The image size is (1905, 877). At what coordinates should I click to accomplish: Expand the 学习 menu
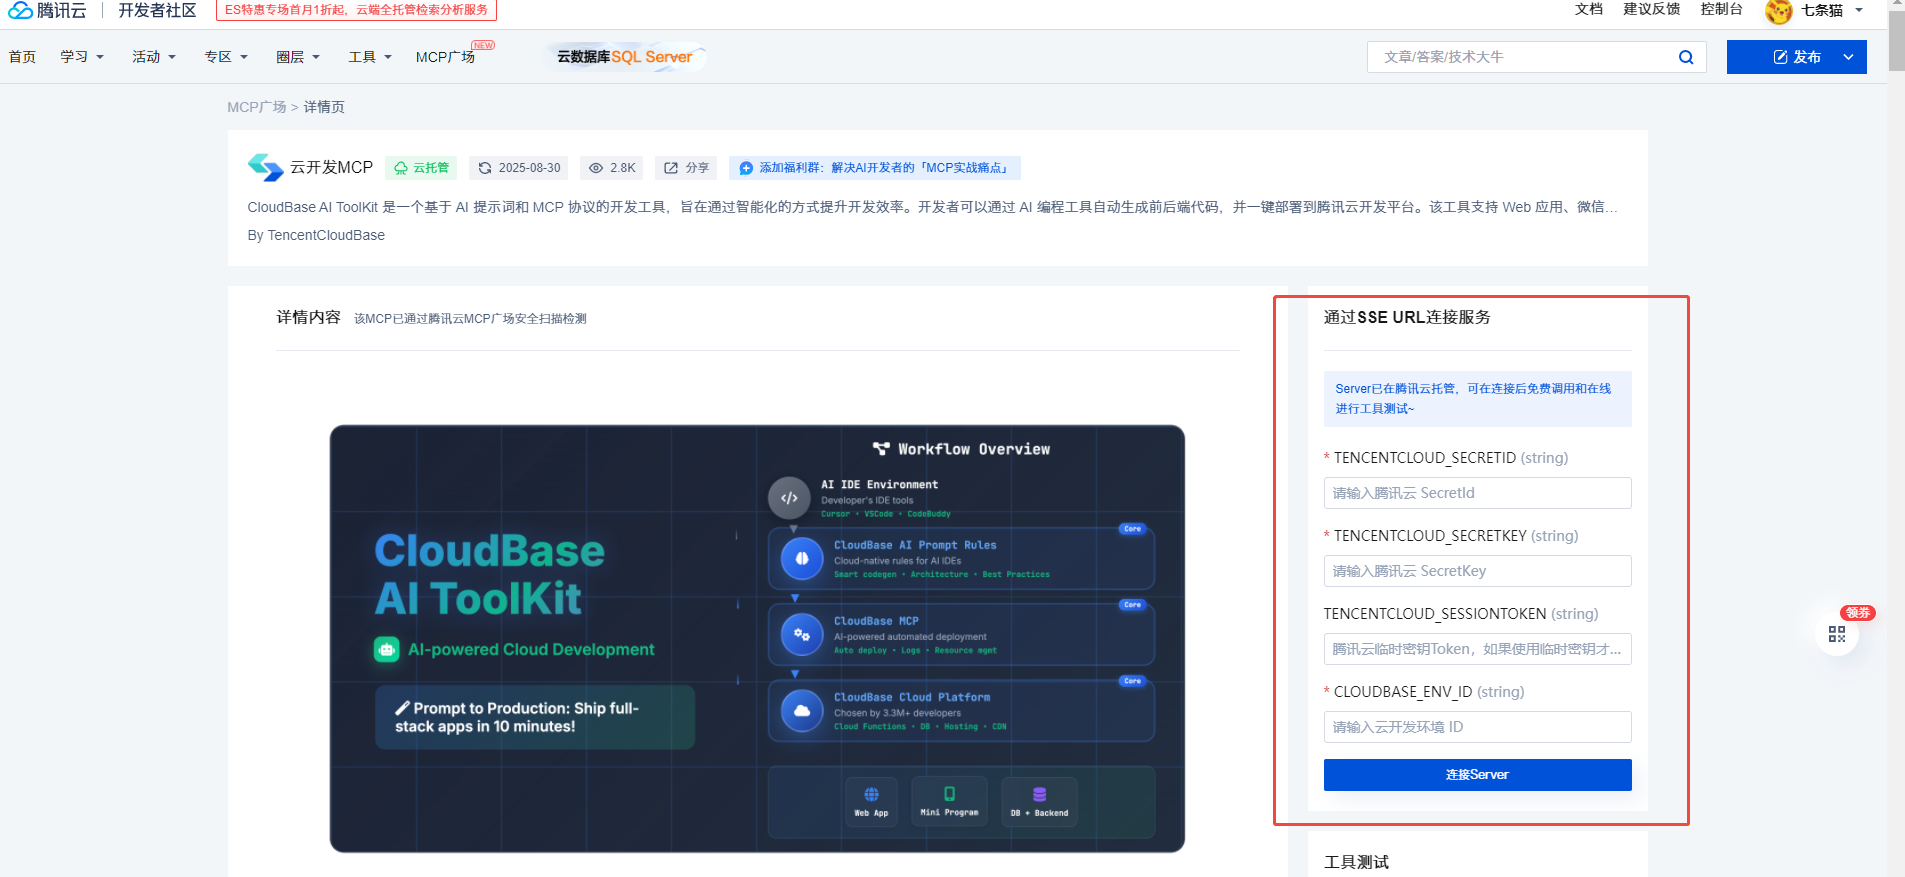coord(82,57)
